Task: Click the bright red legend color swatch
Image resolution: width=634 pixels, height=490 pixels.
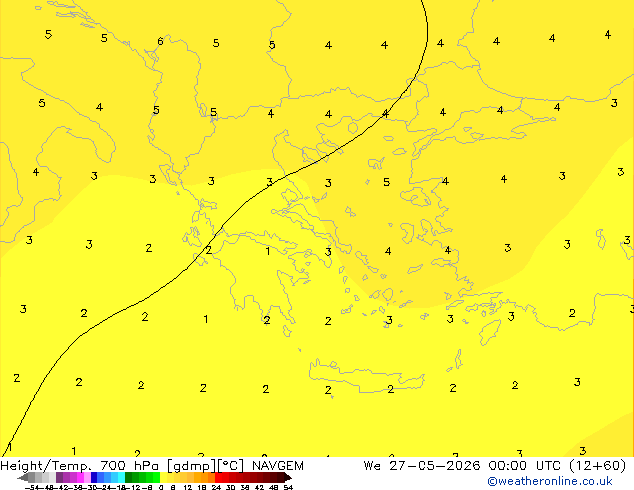Action: (x=218, y=477)
